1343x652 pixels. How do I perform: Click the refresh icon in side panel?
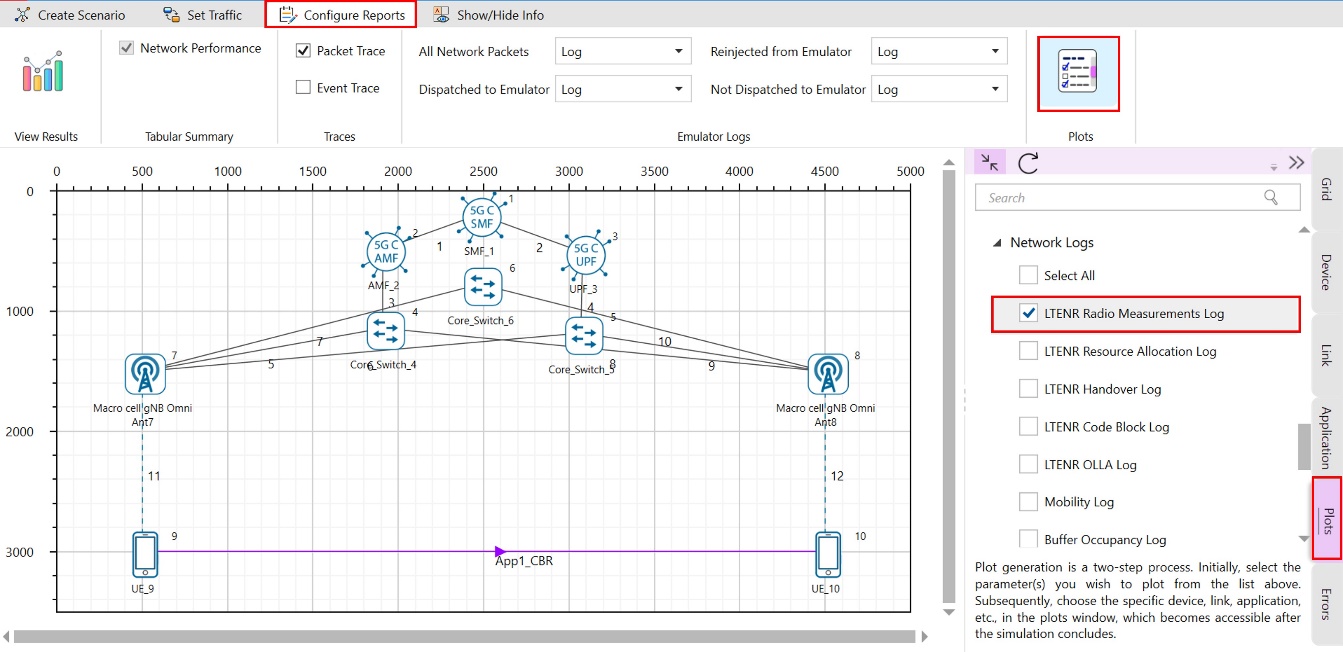click(x=1028, y=163)
